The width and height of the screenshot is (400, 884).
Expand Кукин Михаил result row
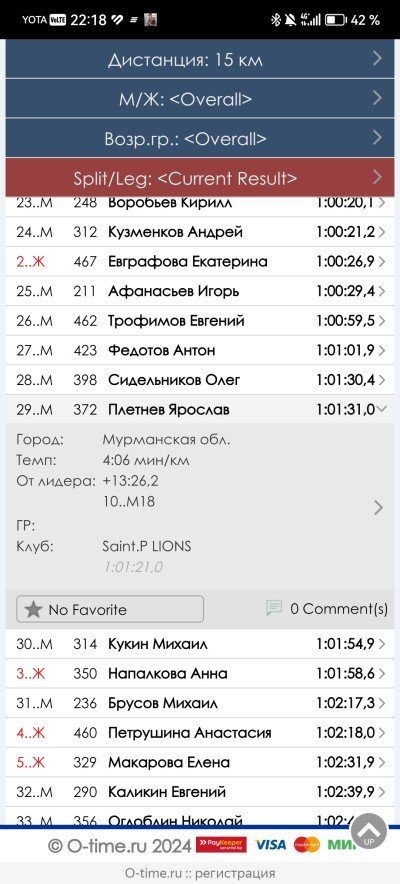(200, 644)
